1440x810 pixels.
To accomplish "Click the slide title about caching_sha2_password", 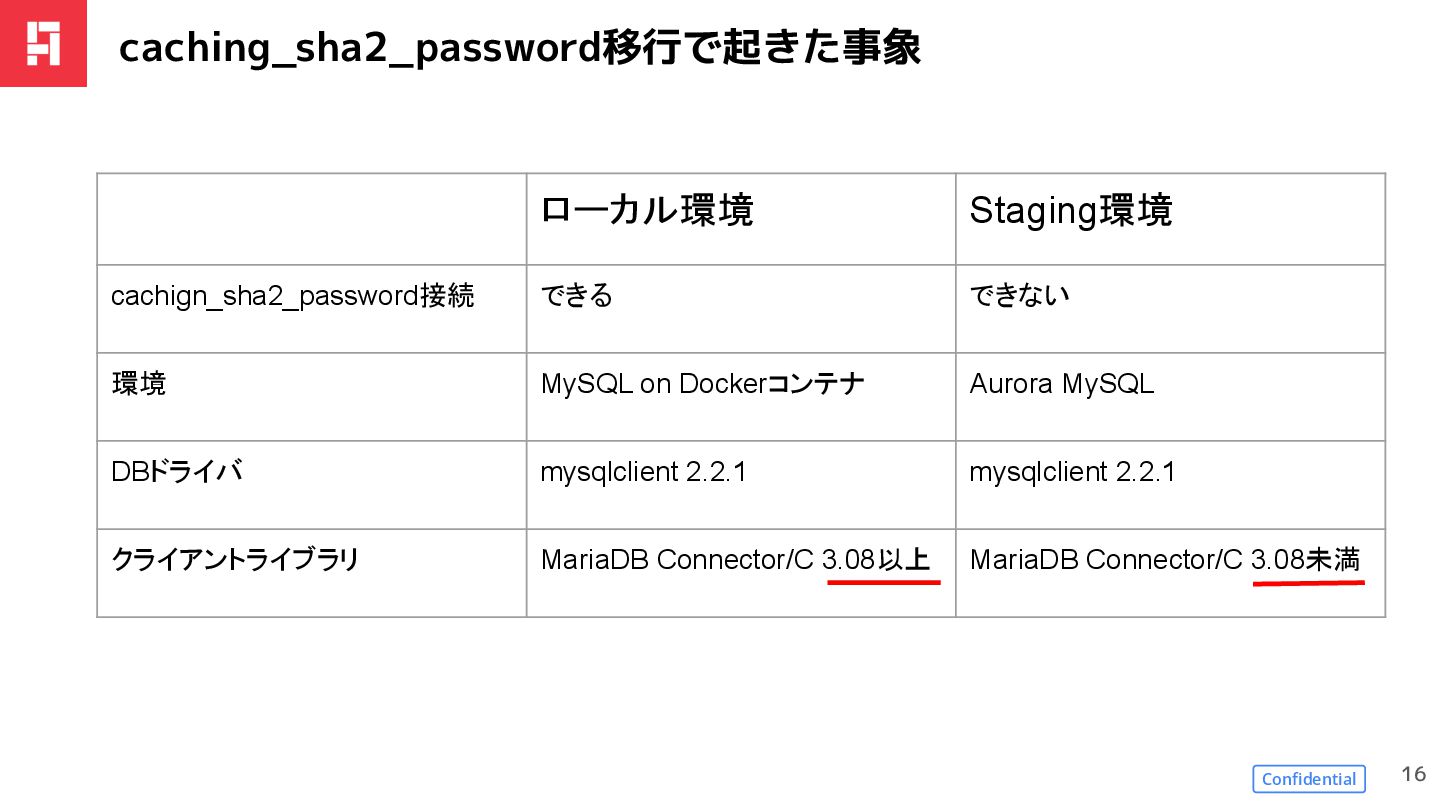I will coord(519,48).
